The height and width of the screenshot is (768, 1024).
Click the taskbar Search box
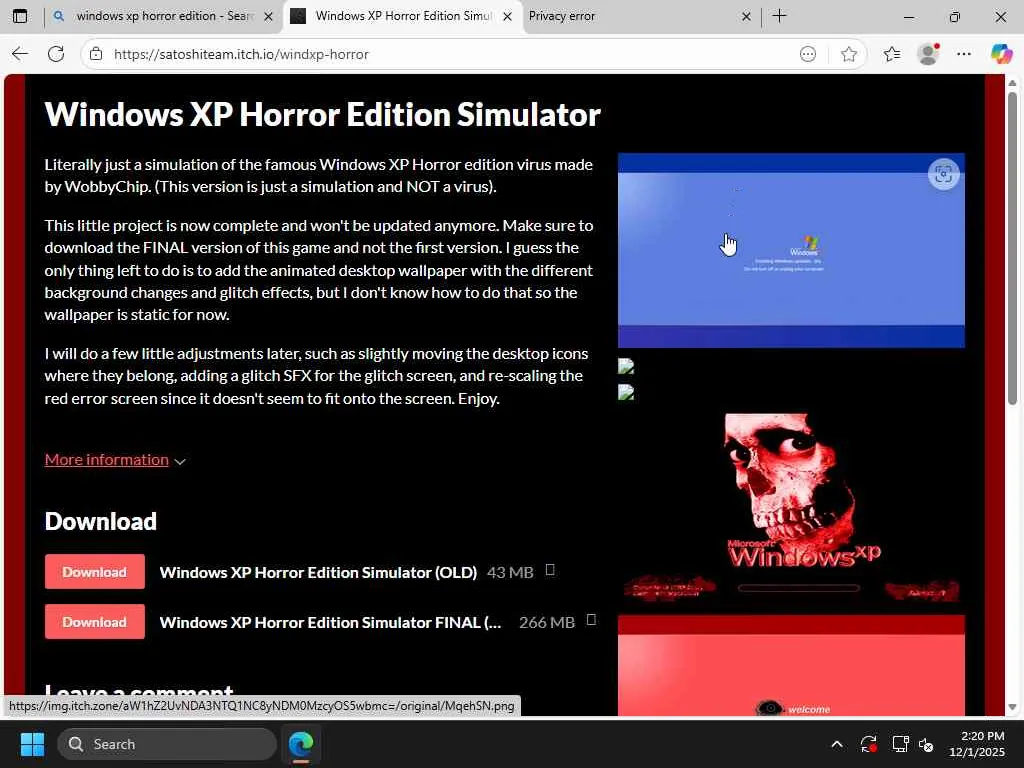(167, 744)
